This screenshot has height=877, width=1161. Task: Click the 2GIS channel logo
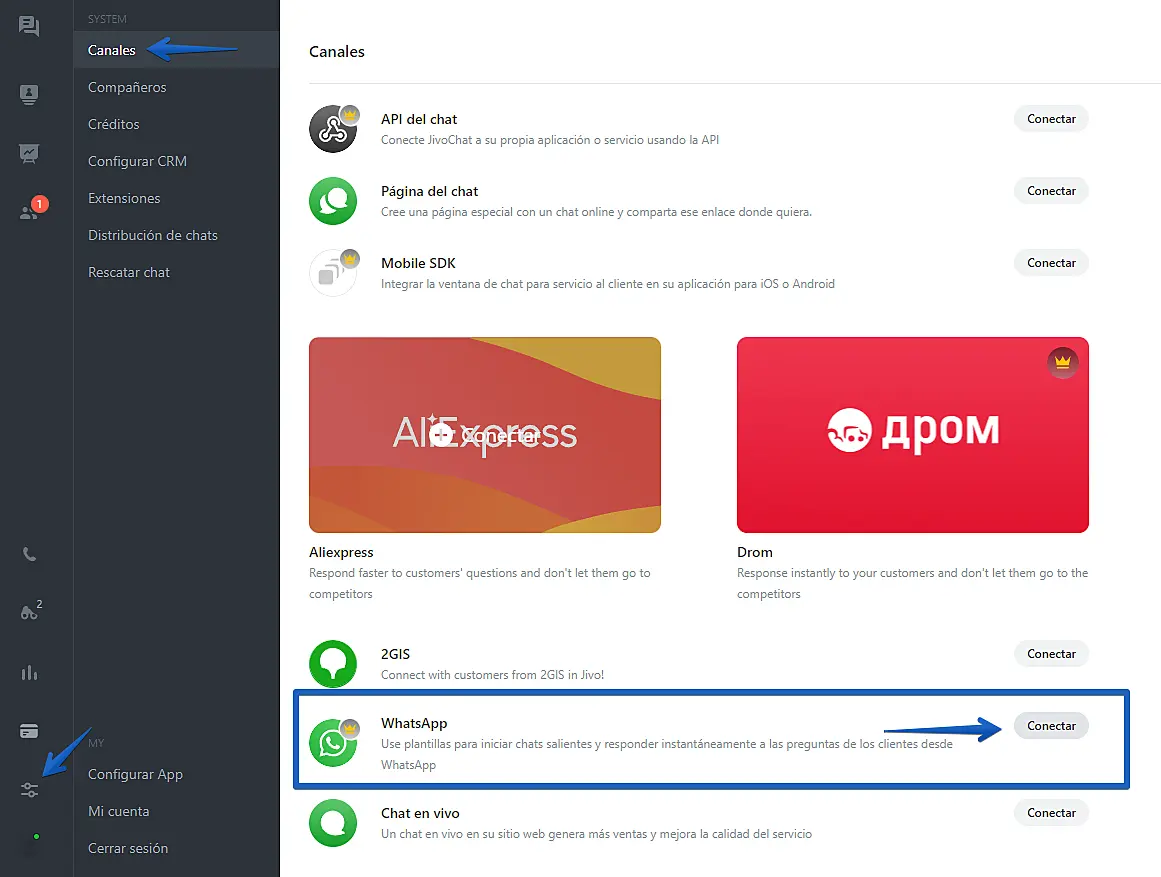pyautogui.click(x=333, y=664)
